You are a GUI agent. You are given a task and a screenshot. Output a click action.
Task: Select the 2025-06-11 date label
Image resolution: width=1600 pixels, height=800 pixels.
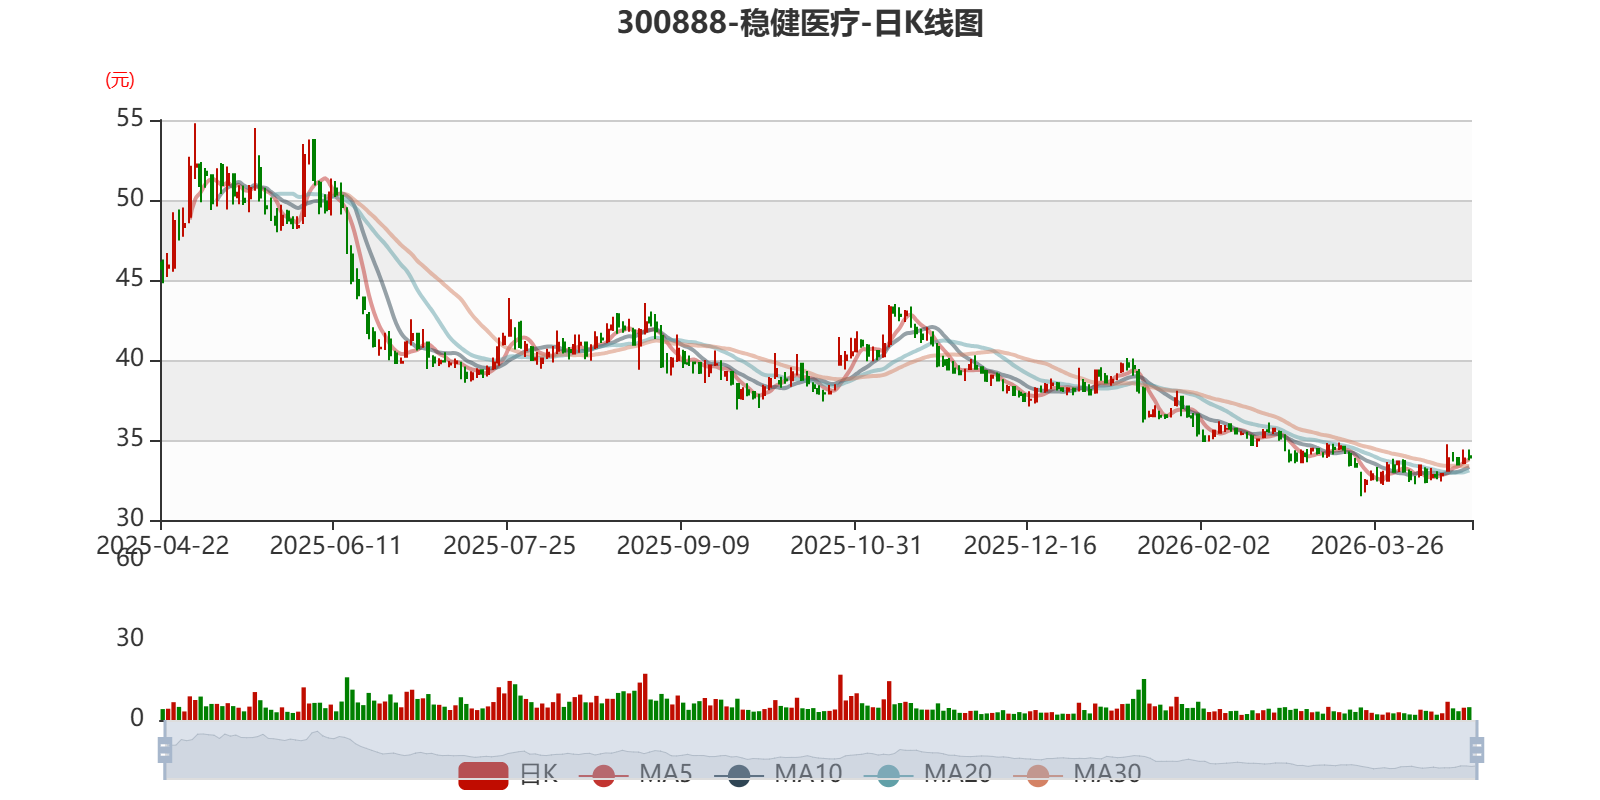335,545
